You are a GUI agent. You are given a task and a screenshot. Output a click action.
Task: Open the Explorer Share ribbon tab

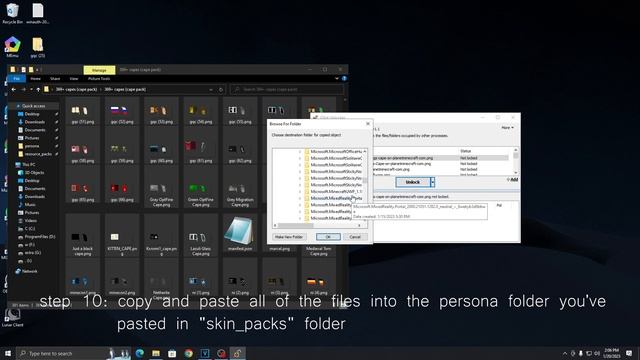click(55, 78)
